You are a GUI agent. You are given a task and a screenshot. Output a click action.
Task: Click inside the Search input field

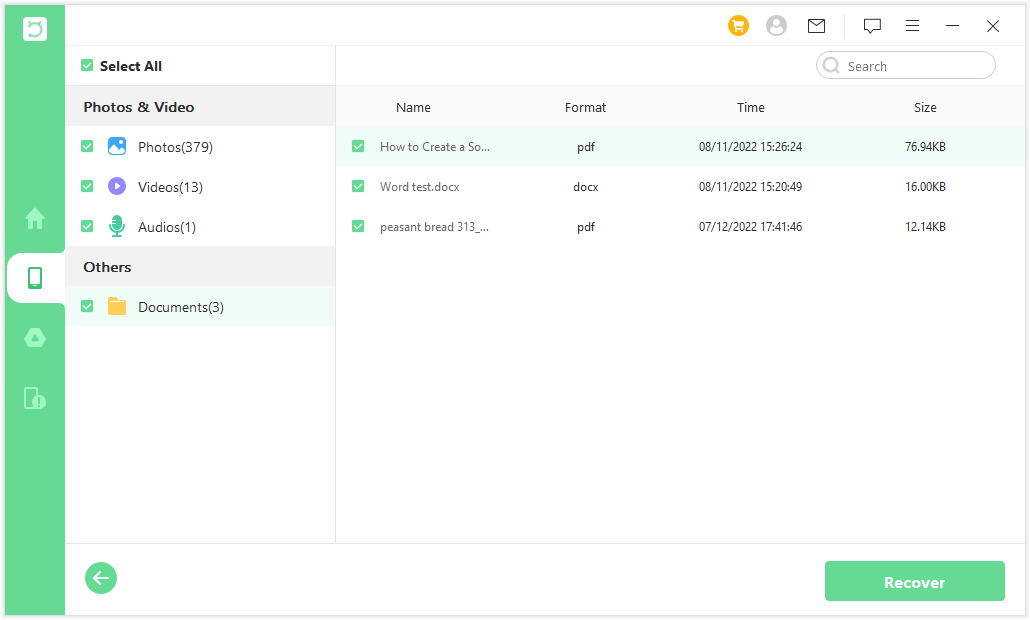[x=905, y=65]
